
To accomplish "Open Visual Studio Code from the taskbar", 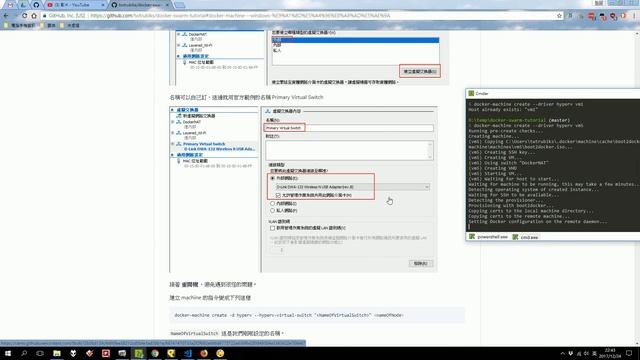I will 188,353.
